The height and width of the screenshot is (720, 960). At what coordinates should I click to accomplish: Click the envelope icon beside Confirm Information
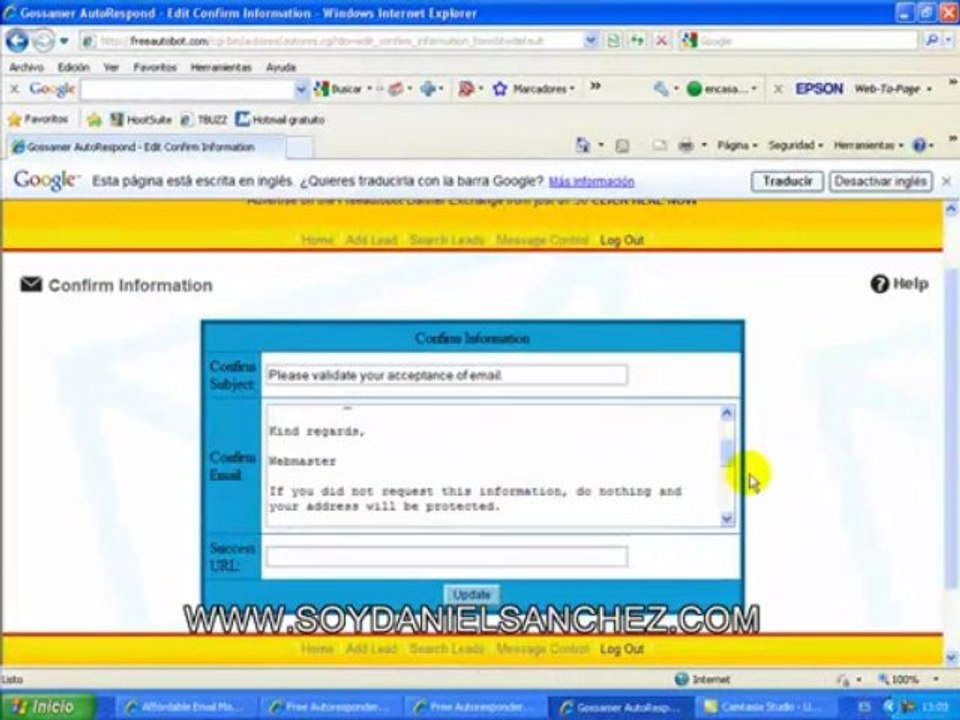pos(31,284)
